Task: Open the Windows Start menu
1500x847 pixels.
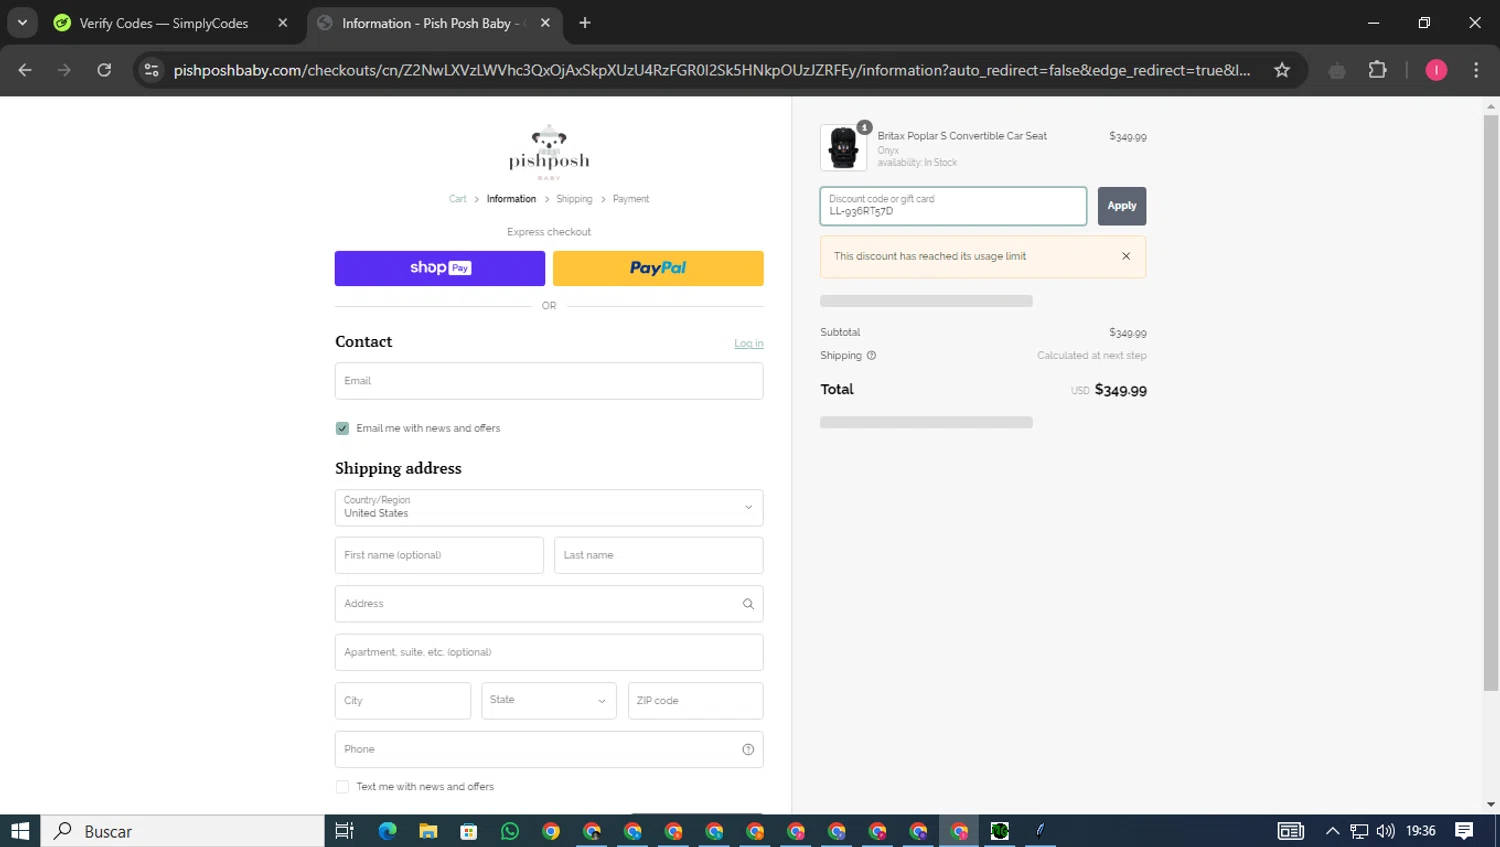Action: [20, 831]
